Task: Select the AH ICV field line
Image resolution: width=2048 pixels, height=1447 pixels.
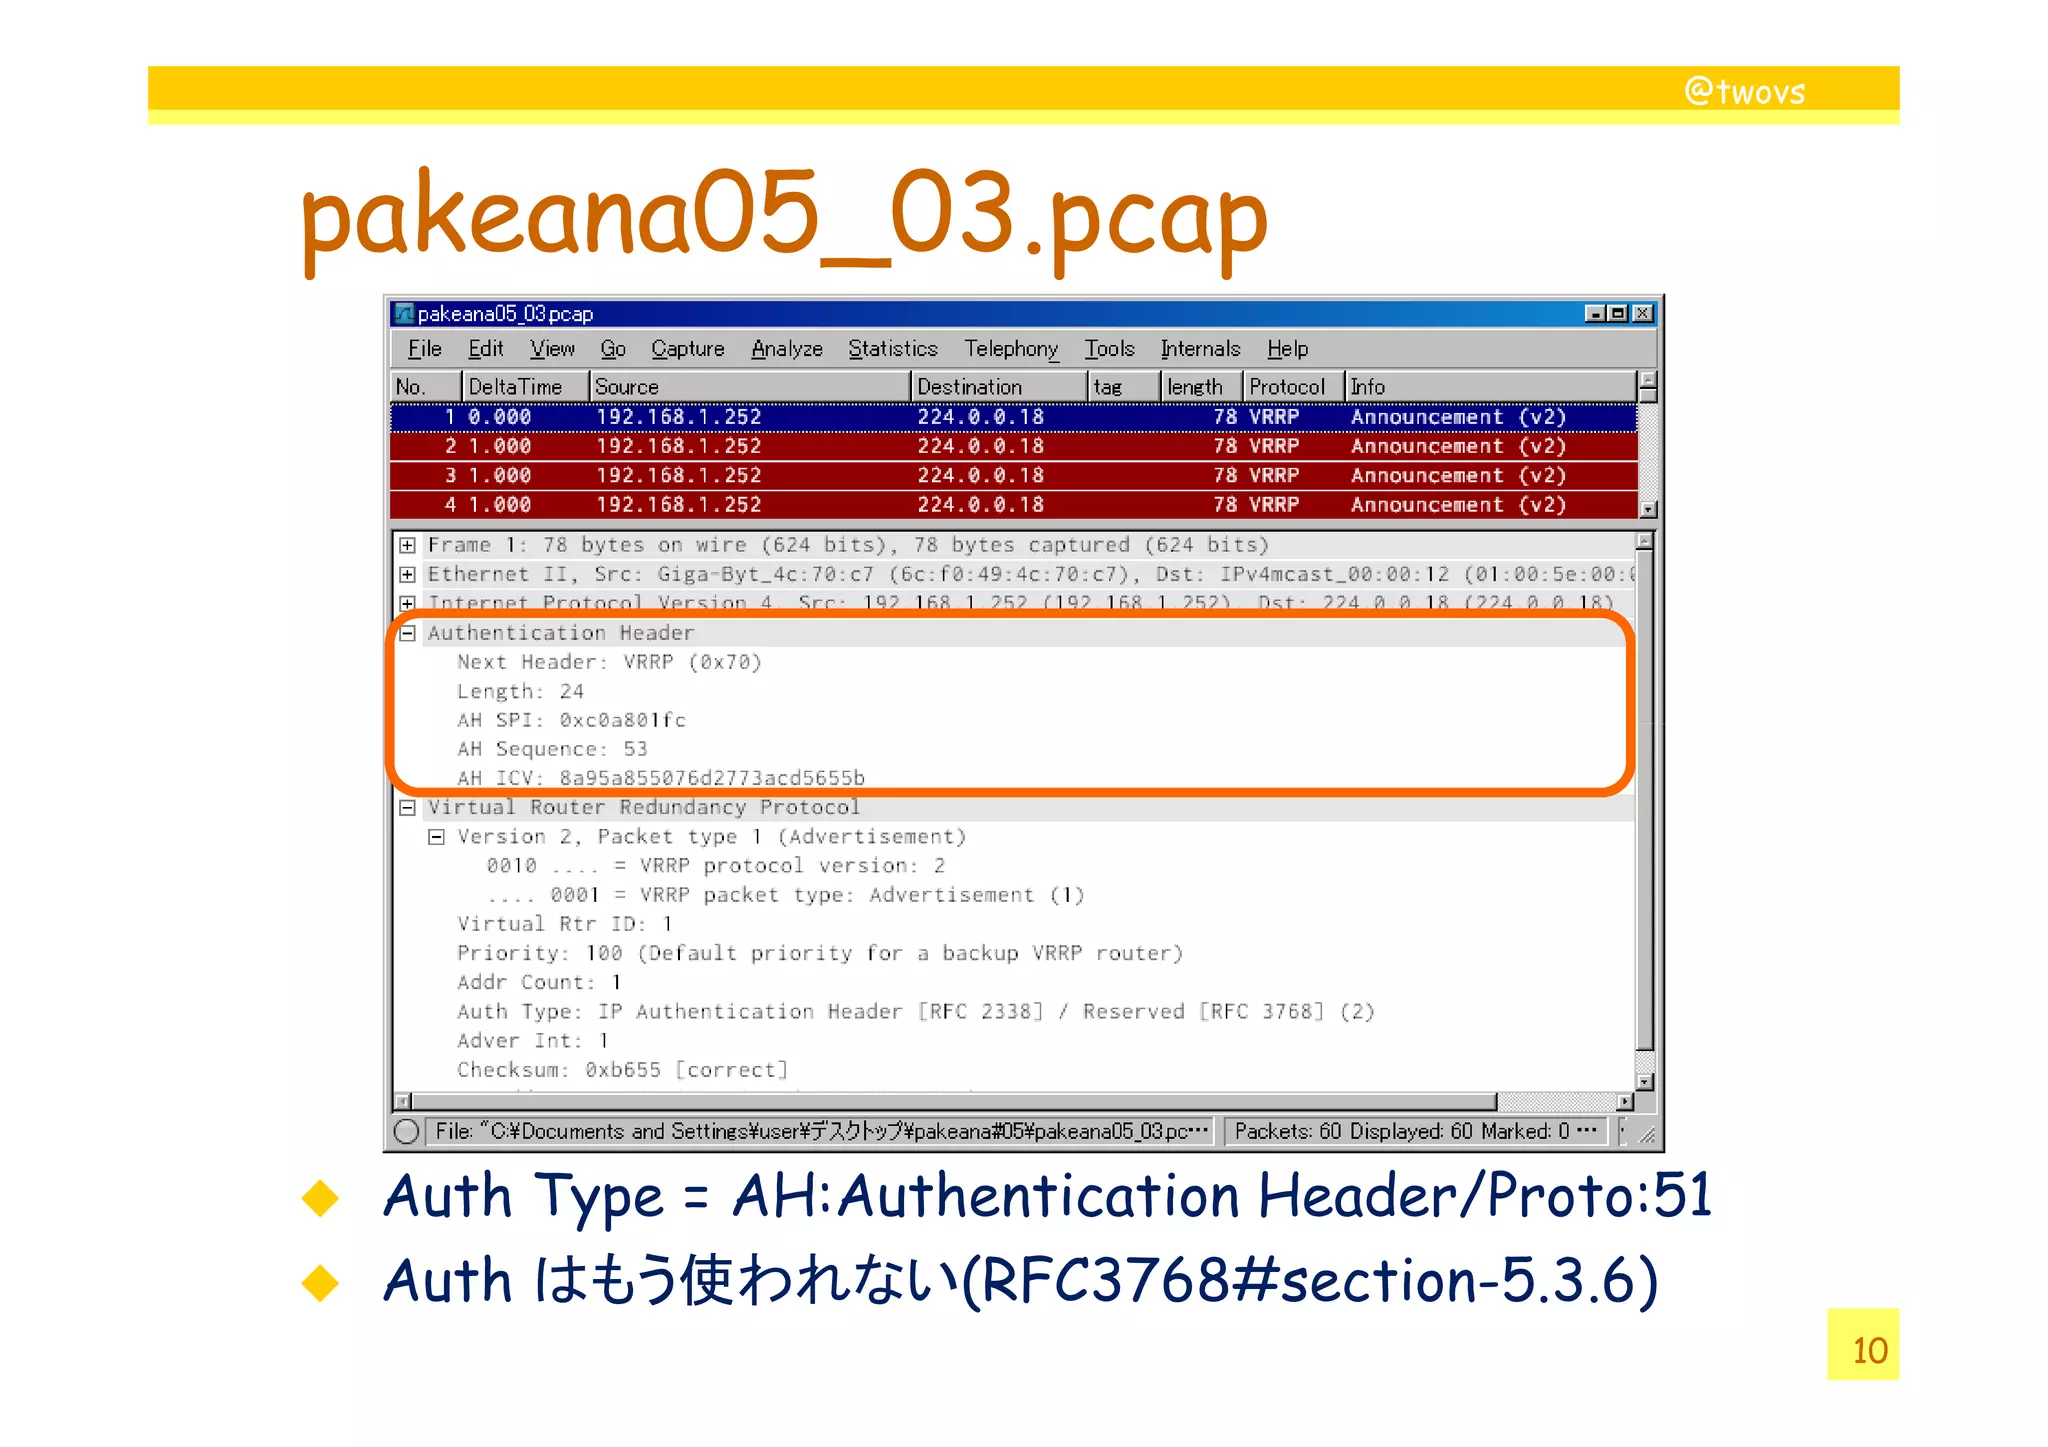Action: (x=661, y=778)
